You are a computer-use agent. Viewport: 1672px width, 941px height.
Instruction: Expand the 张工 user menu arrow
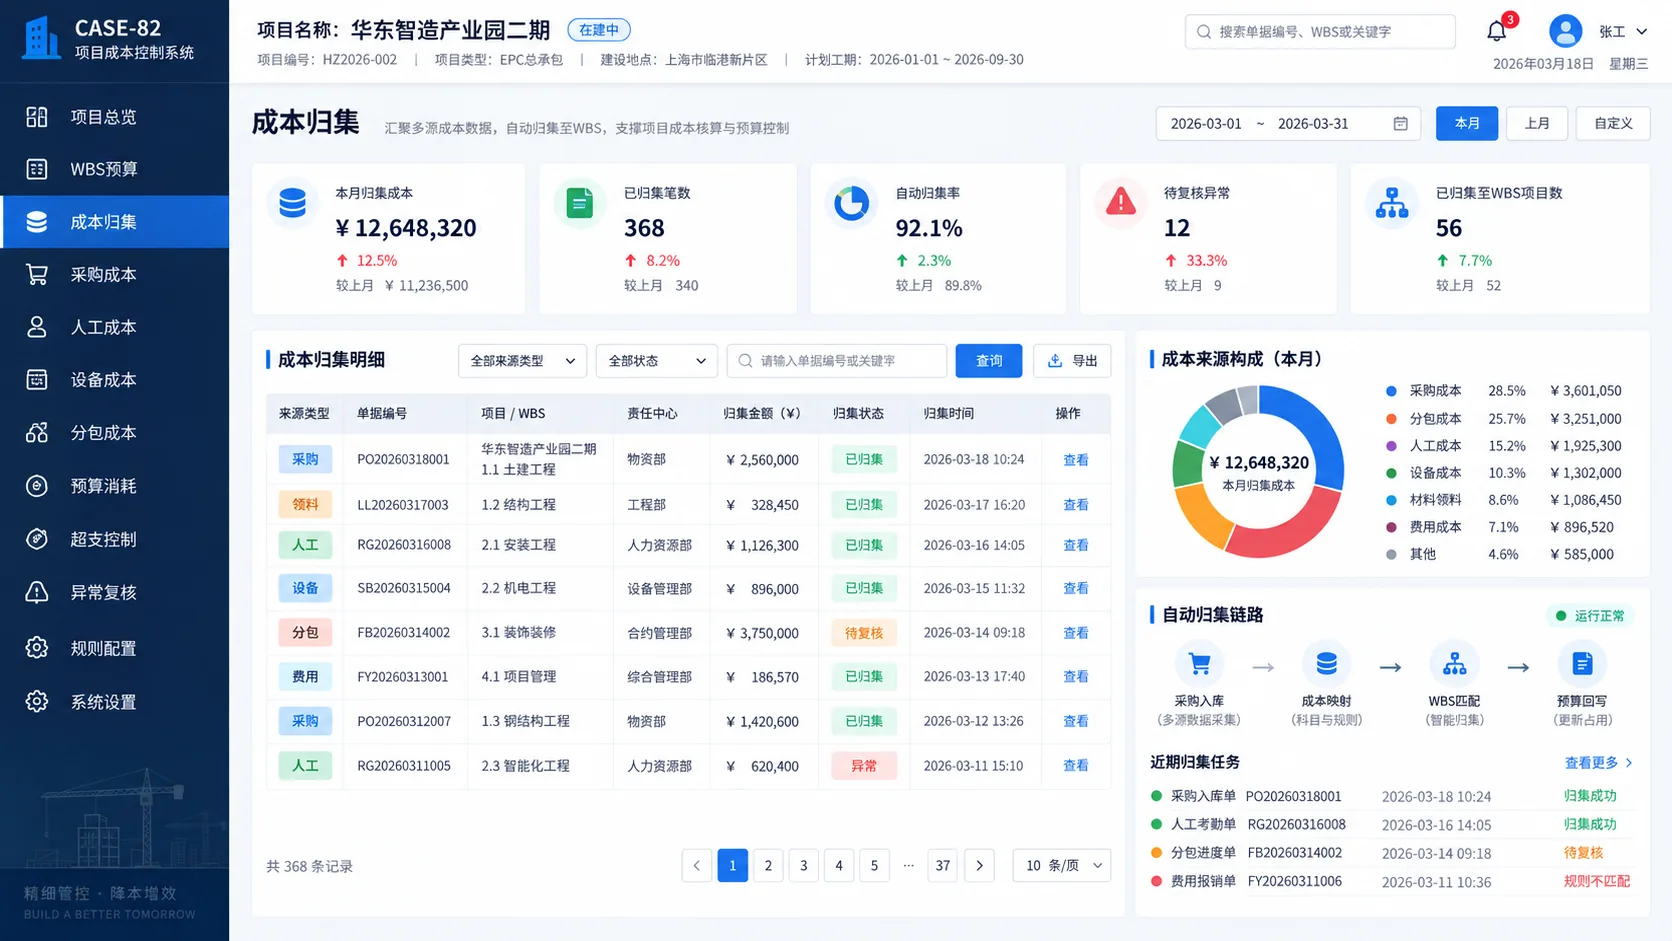[x=1641, y=32]
